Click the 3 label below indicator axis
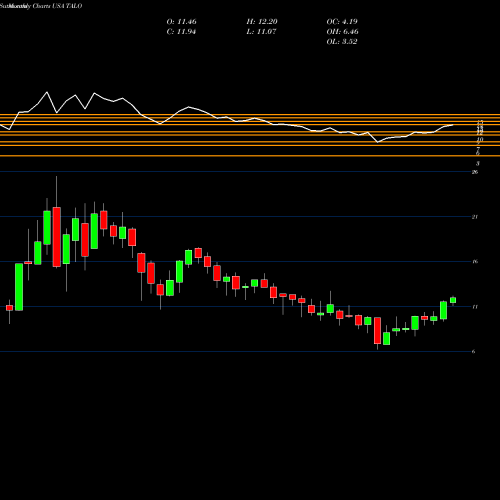 478,163
